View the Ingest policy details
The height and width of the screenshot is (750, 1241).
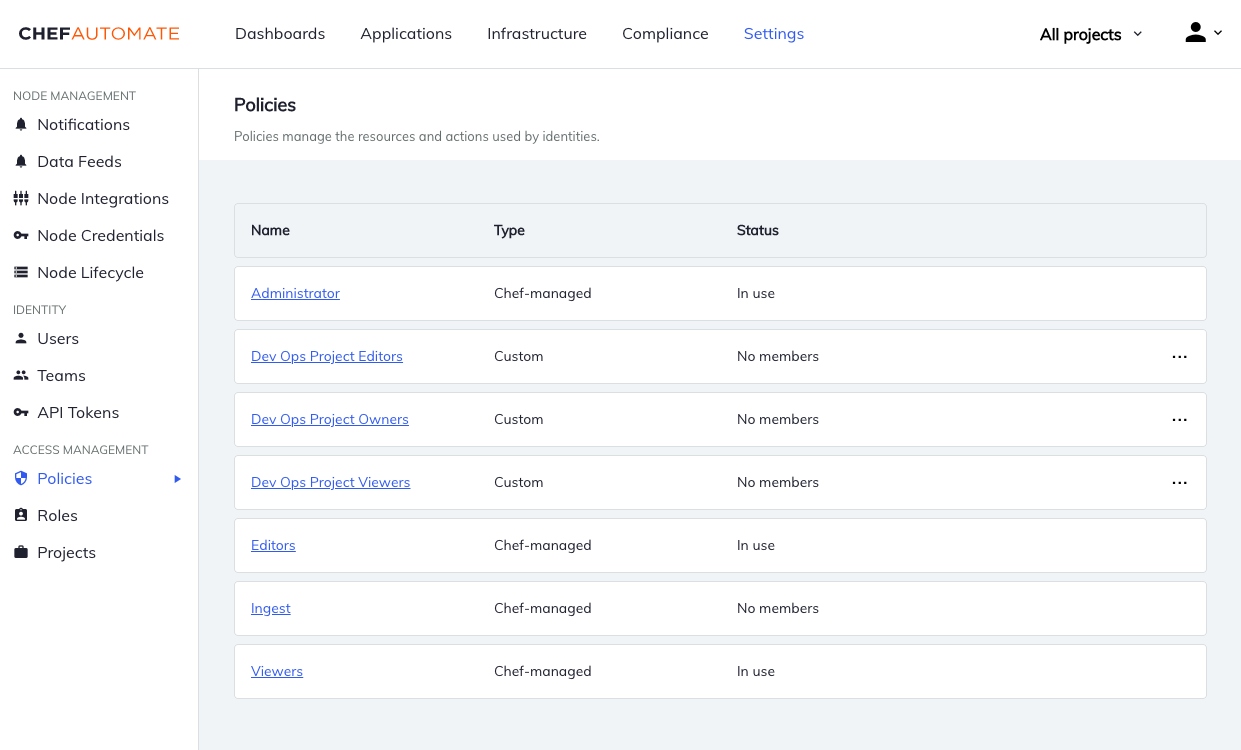point(270,608)
